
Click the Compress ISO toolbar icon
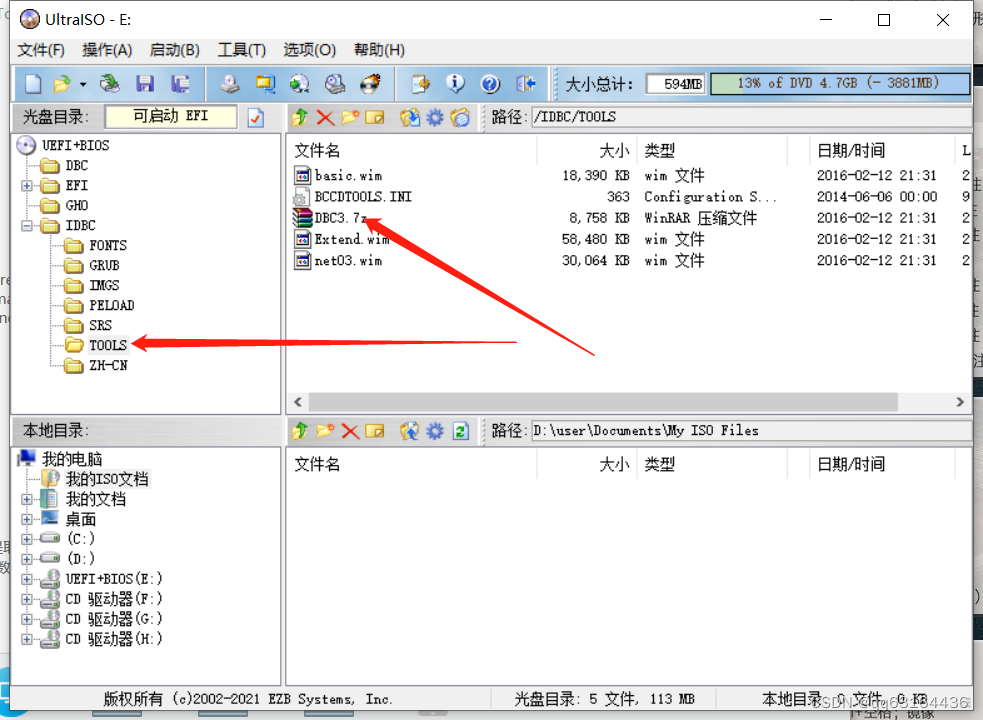pos(265,83)
